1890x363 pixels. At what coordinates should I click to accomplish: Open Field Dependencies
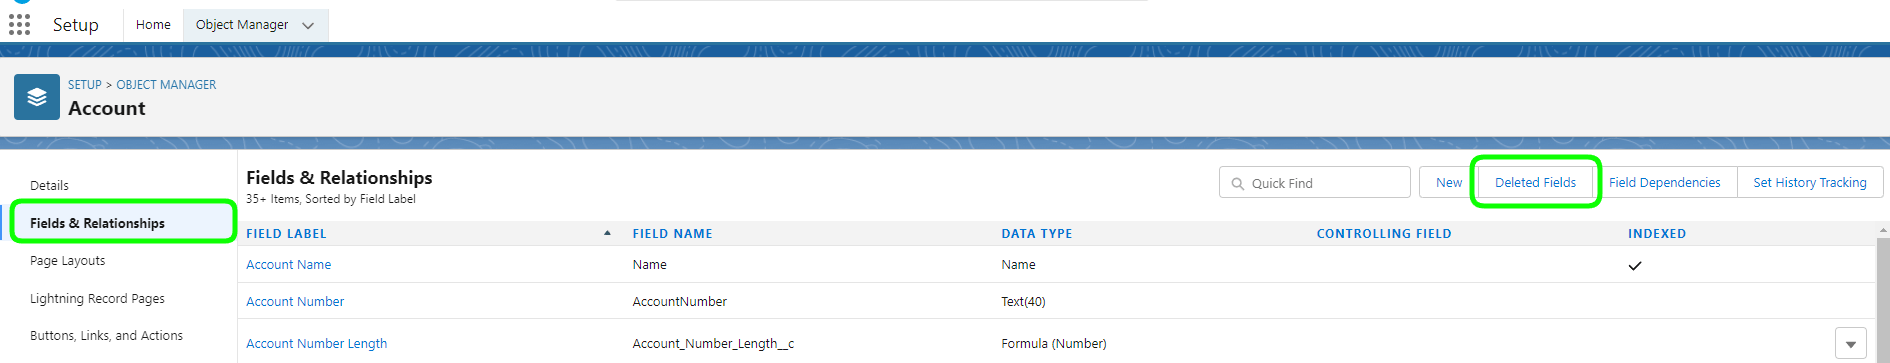(1664, 182)
